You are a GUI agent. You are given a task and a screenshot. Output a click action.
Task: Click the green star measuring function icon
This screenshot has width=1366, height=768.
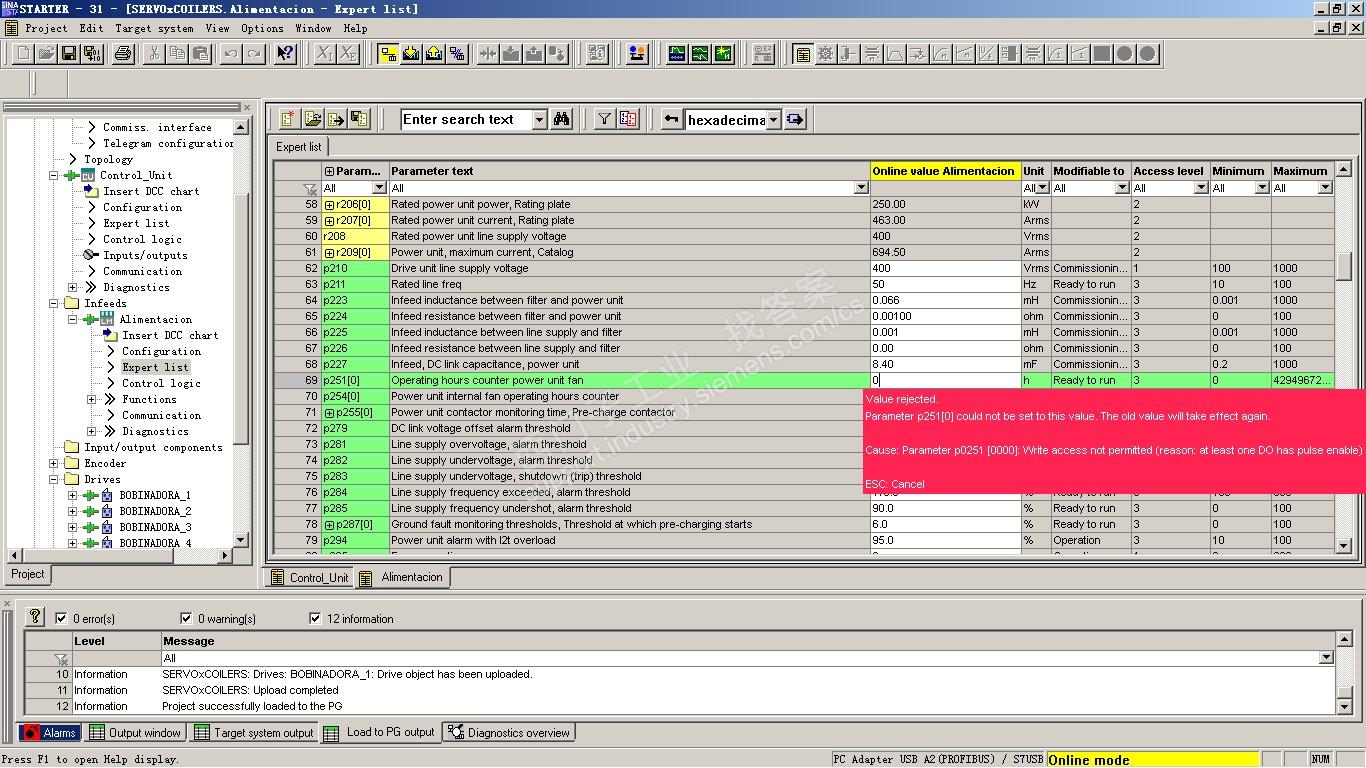tap(723, 53)
